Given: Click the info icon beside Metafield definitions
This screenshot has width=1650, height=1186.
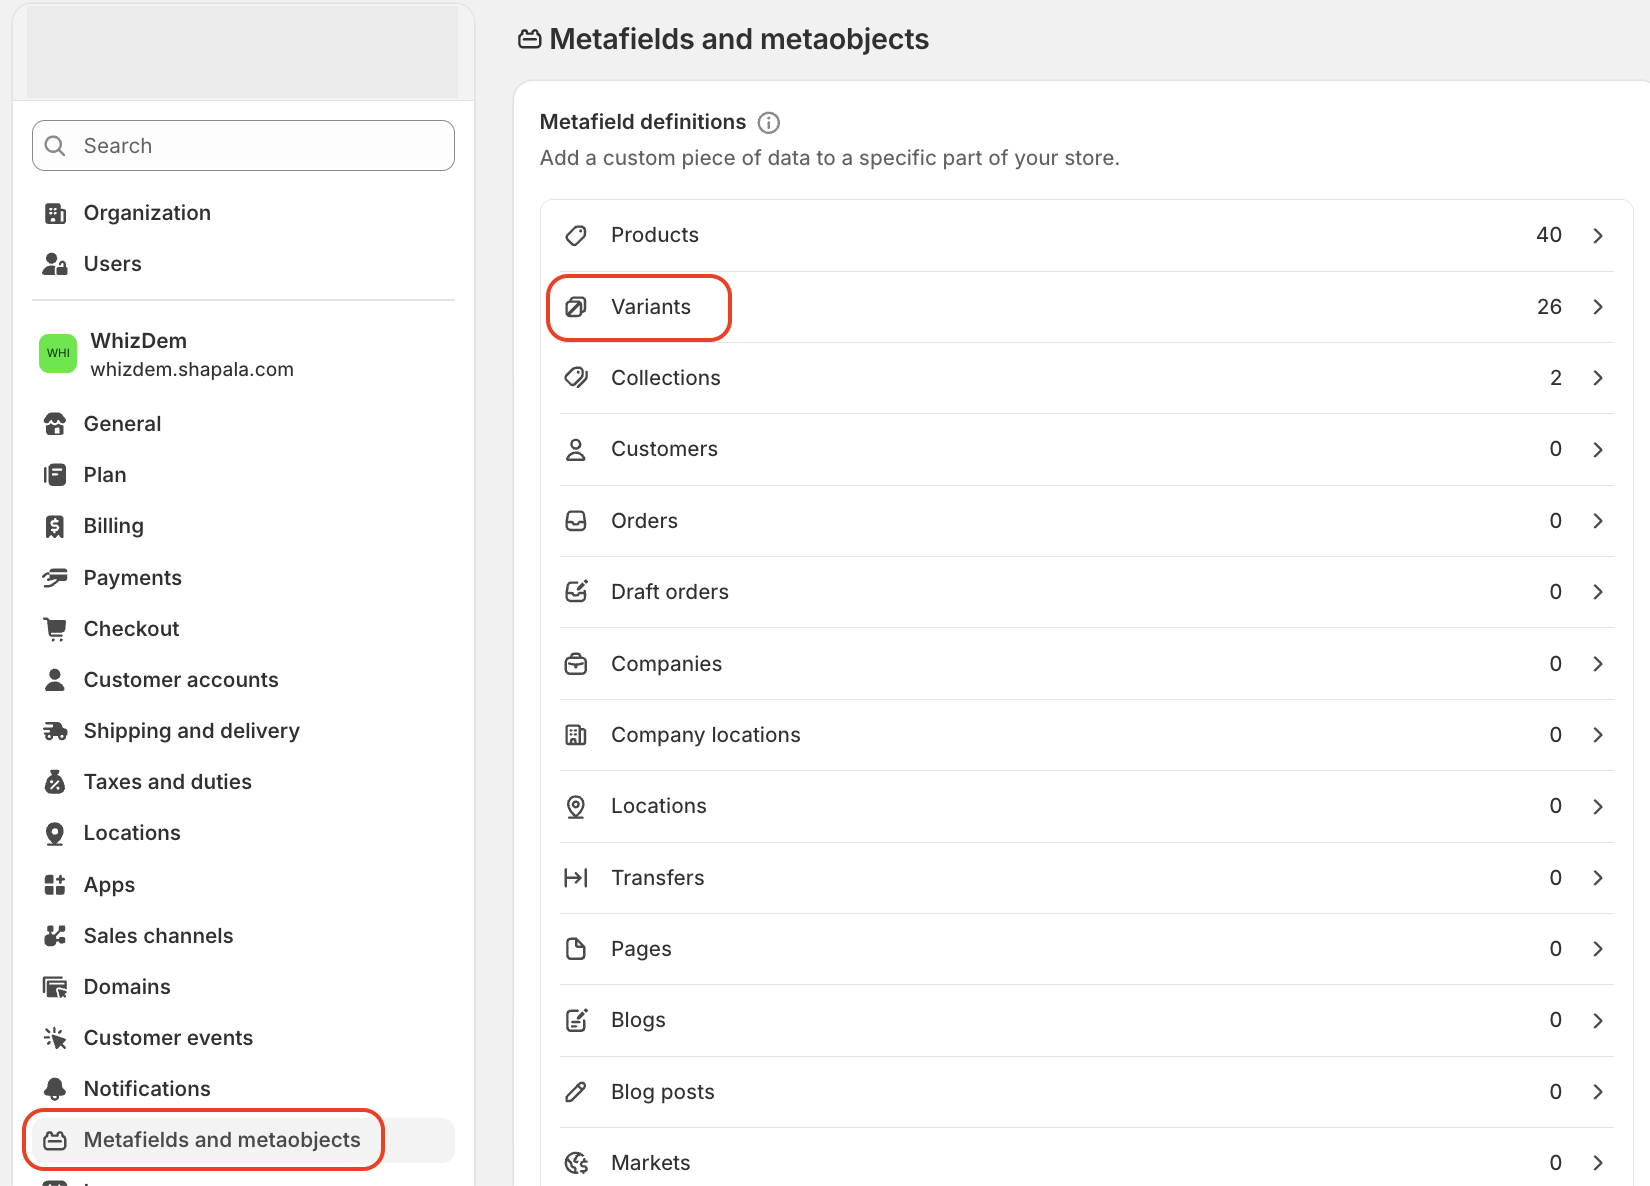Looking at the screenshot, I should (x=769, y=122).
